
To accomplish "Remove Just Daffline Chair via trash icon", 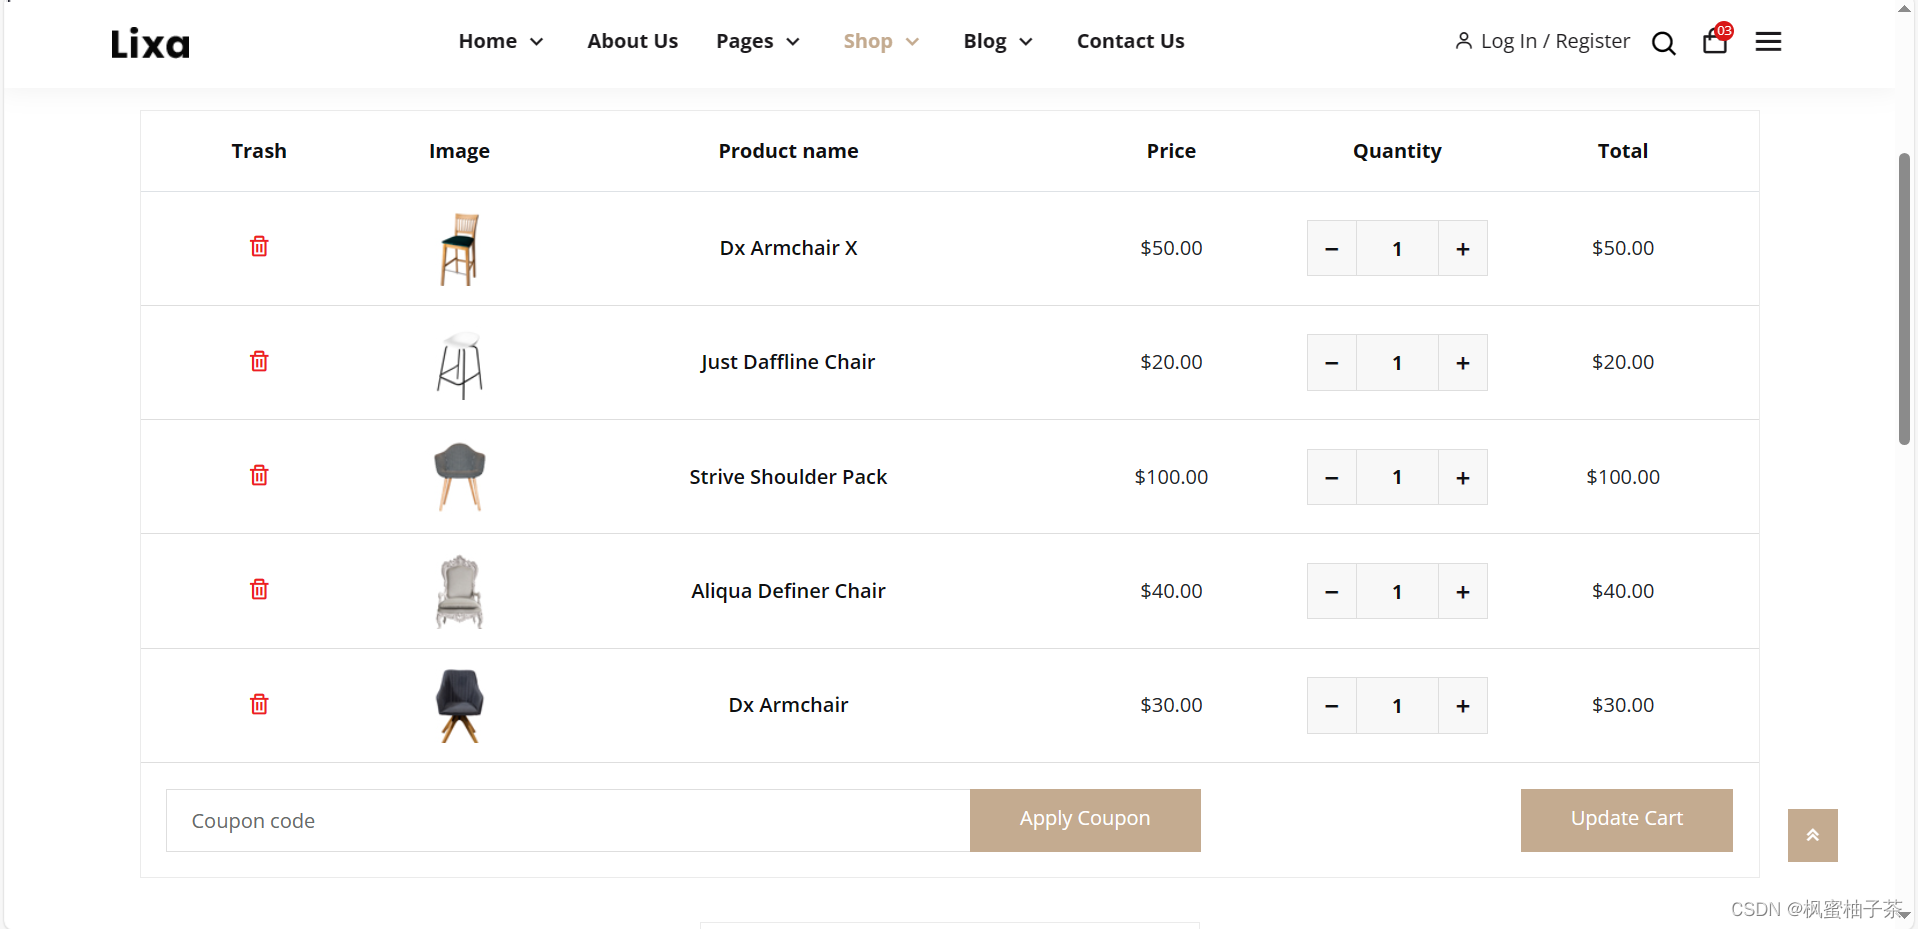I will tap(259, 362).
